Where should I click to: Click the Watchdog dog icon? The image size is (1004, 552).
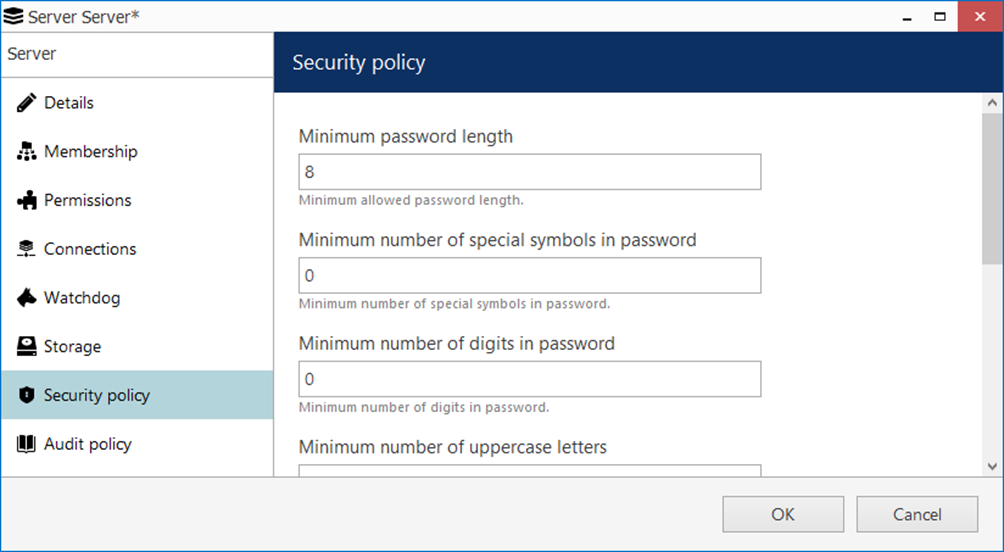pos(27,298)
